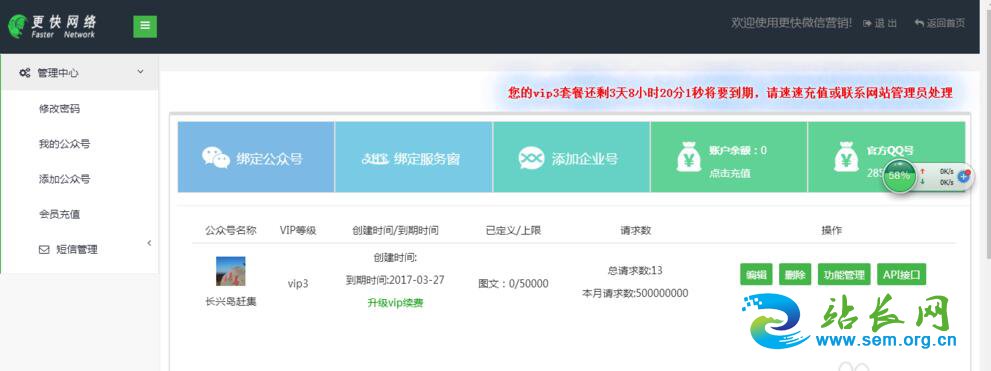Click the 添加企业号 tile
Viewport: 991px width, 371px height.
coord(571,157)
